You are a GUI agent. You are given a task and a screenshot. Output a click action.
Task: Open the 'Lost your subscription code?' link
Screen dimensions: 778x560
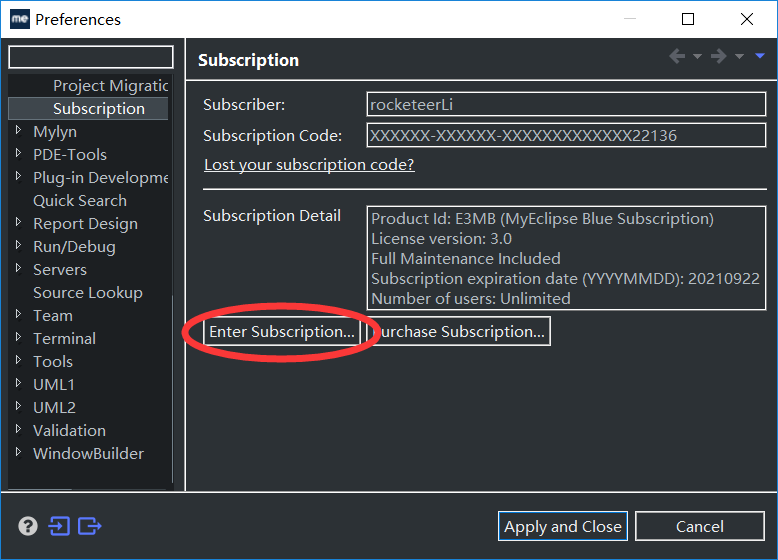pos(309,165)
